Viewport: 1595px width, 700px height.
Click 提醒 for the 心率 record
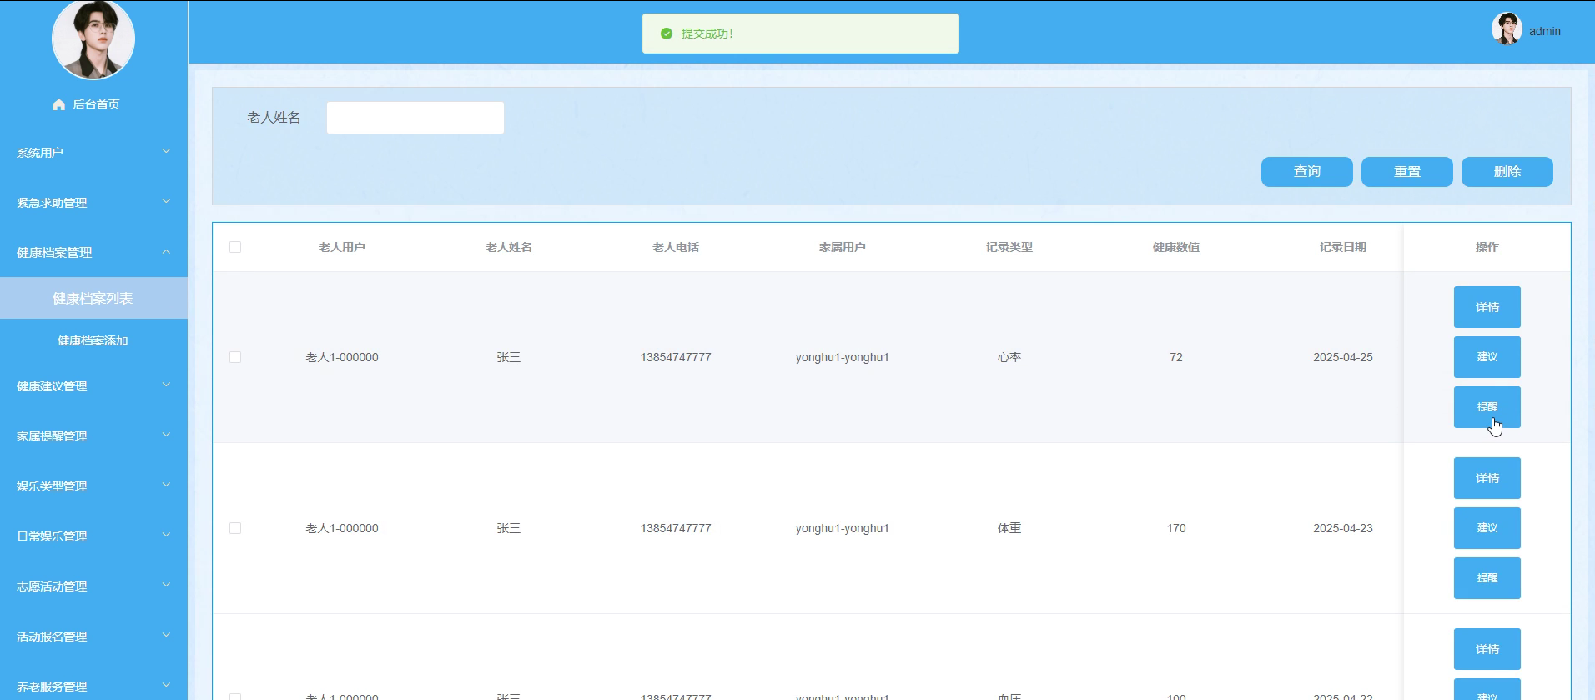click(1487, 407)
